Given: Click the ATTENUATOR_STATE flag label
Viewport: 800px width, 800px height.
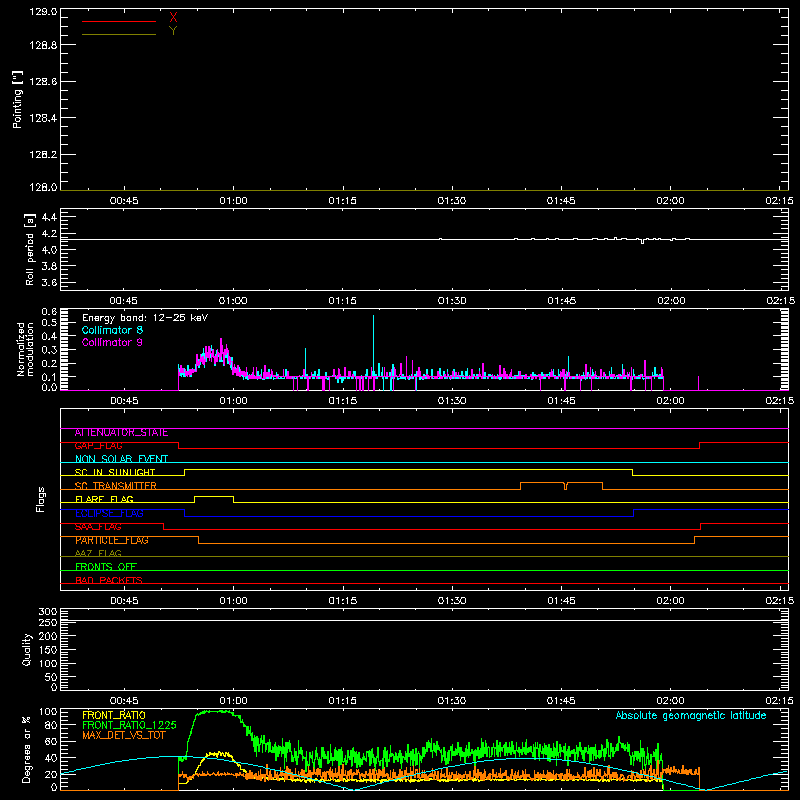Looking at the screenshot, I should [121, 433].
